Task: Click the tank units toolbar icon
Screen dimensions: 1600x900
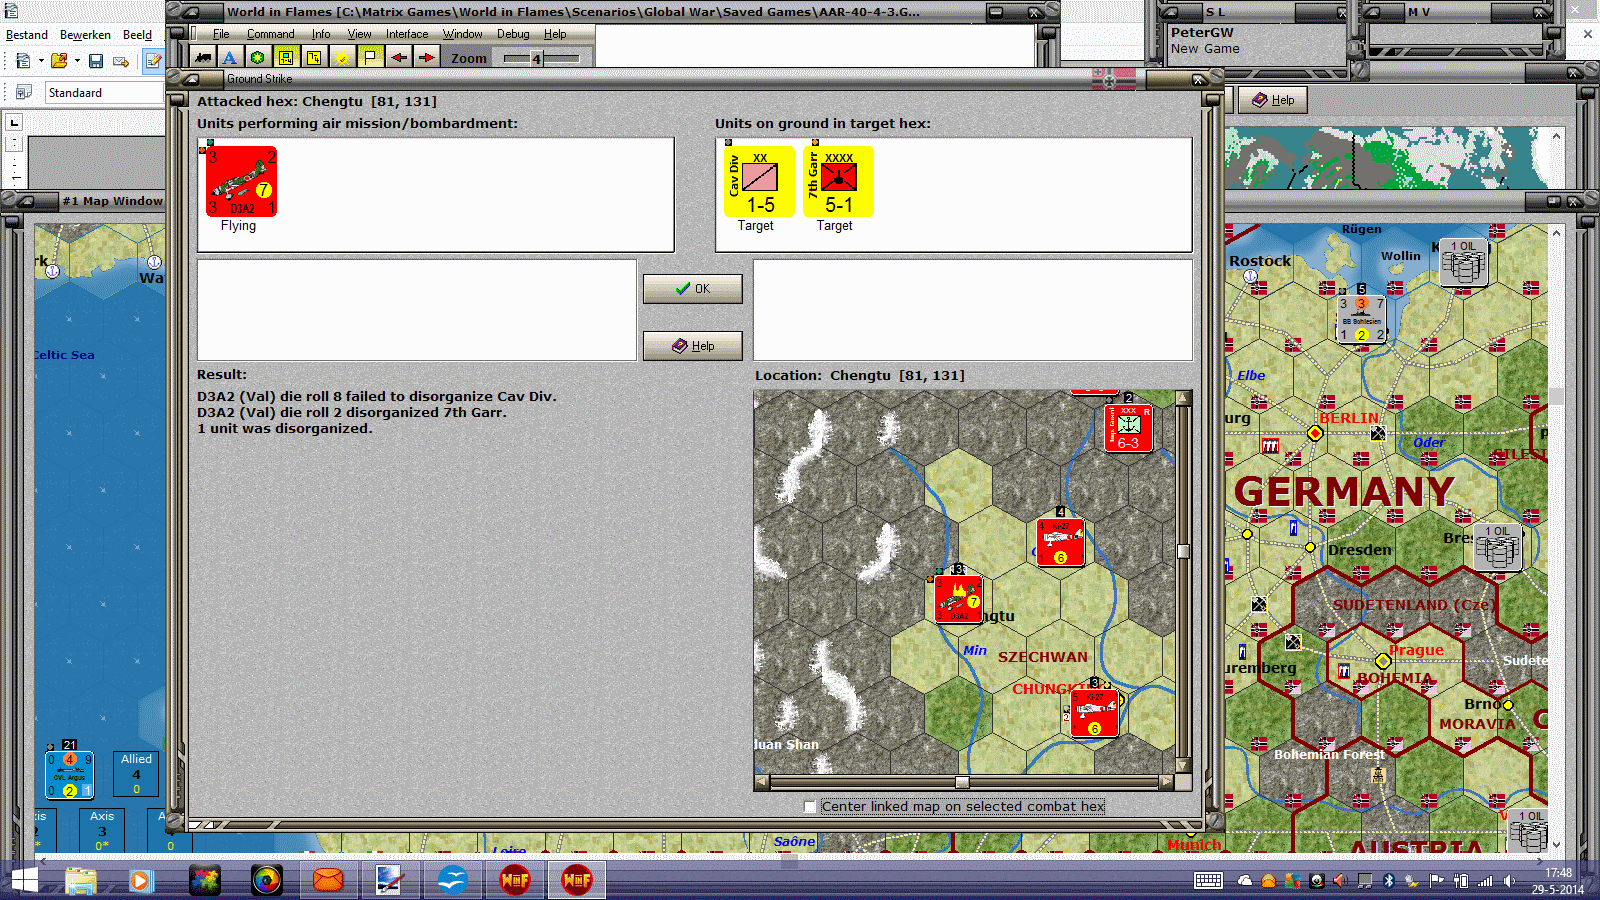Action: 203,57
